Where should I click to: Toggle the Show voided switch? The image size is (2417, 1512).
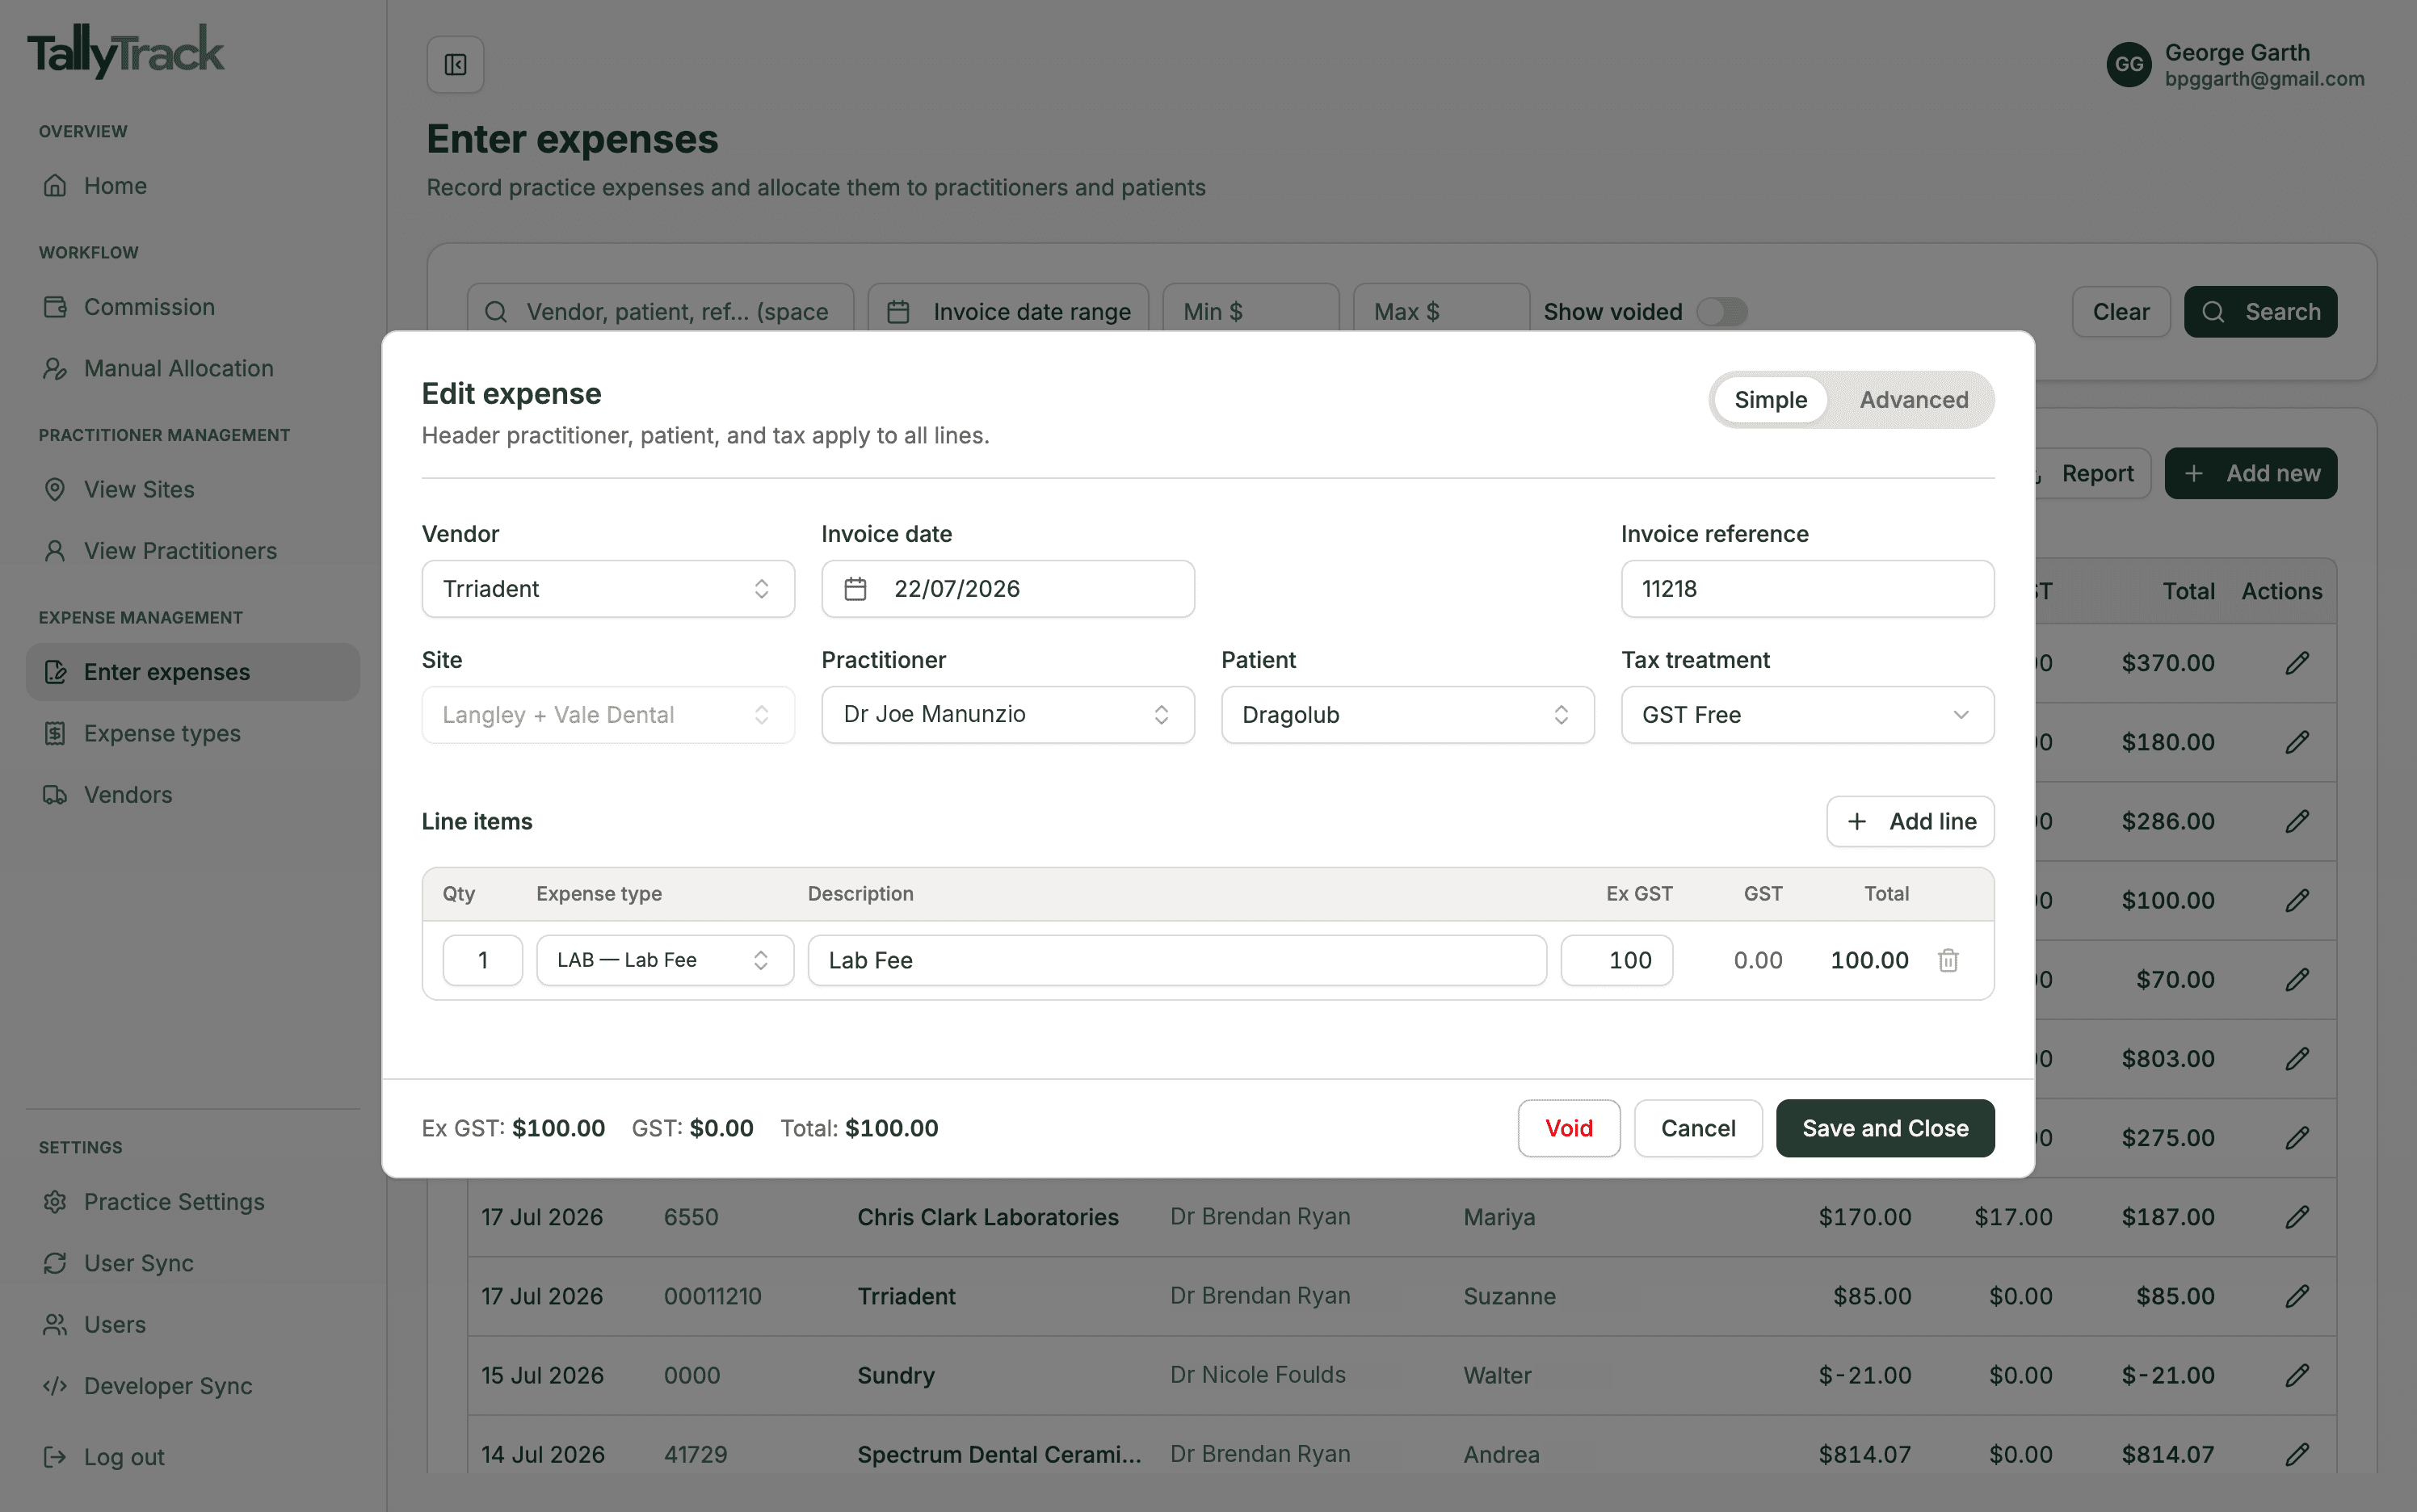click(1722, 312)
